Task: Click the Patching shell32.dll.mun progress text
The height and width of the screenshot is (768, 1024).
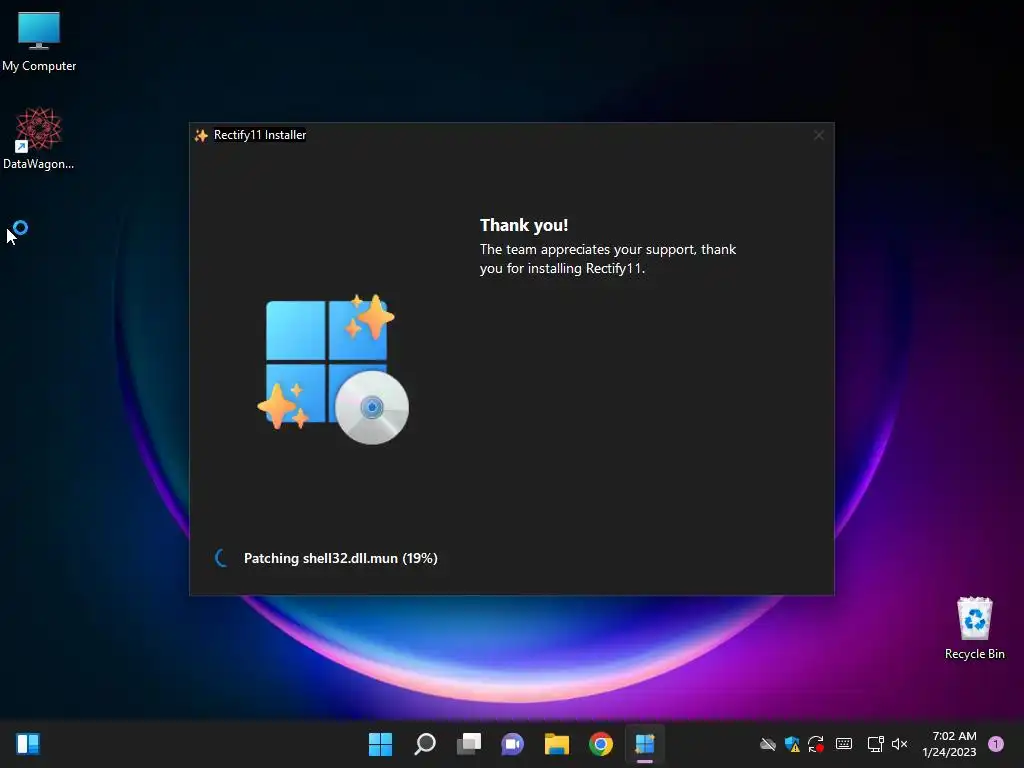Action: pos(340,558)
